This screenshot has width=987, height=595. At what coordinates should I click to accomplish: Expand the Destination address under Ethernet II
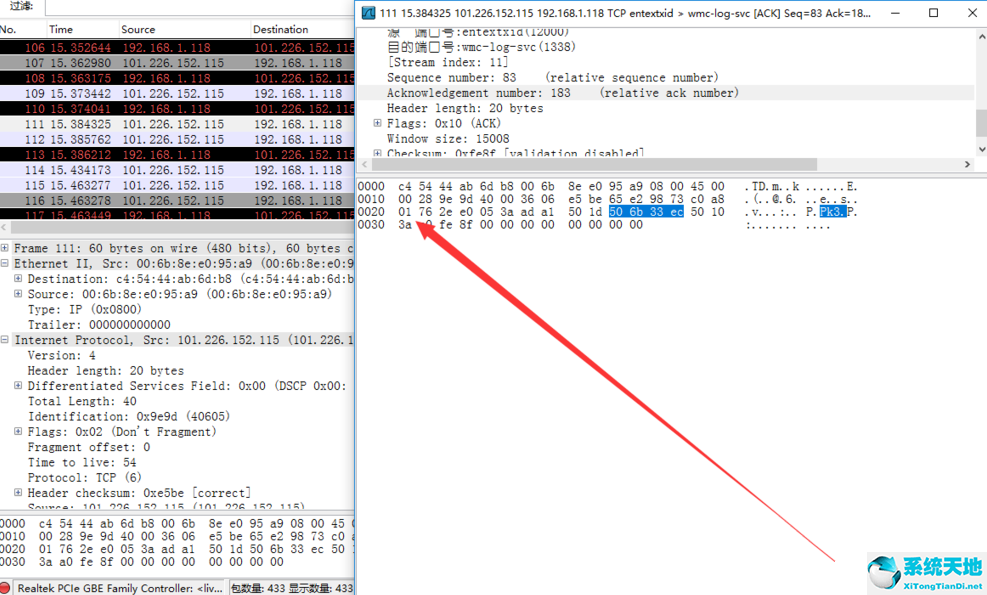click(x=17, y=278)
